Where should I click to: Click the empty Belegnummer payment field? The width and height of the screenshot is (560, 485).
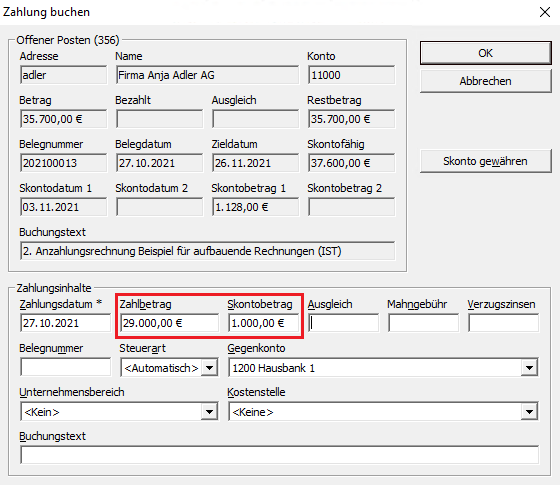point(66,367)
